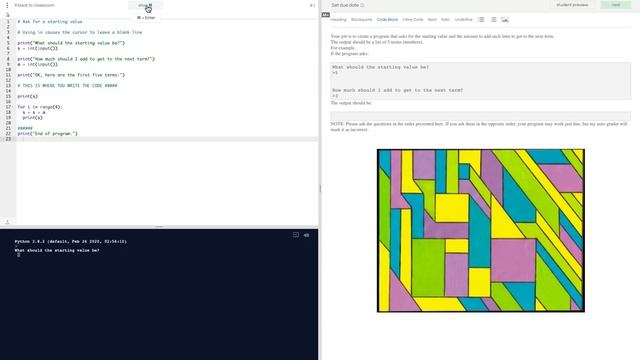Click the console input cursor
The image size is (640, 360).
click(18, 255)
